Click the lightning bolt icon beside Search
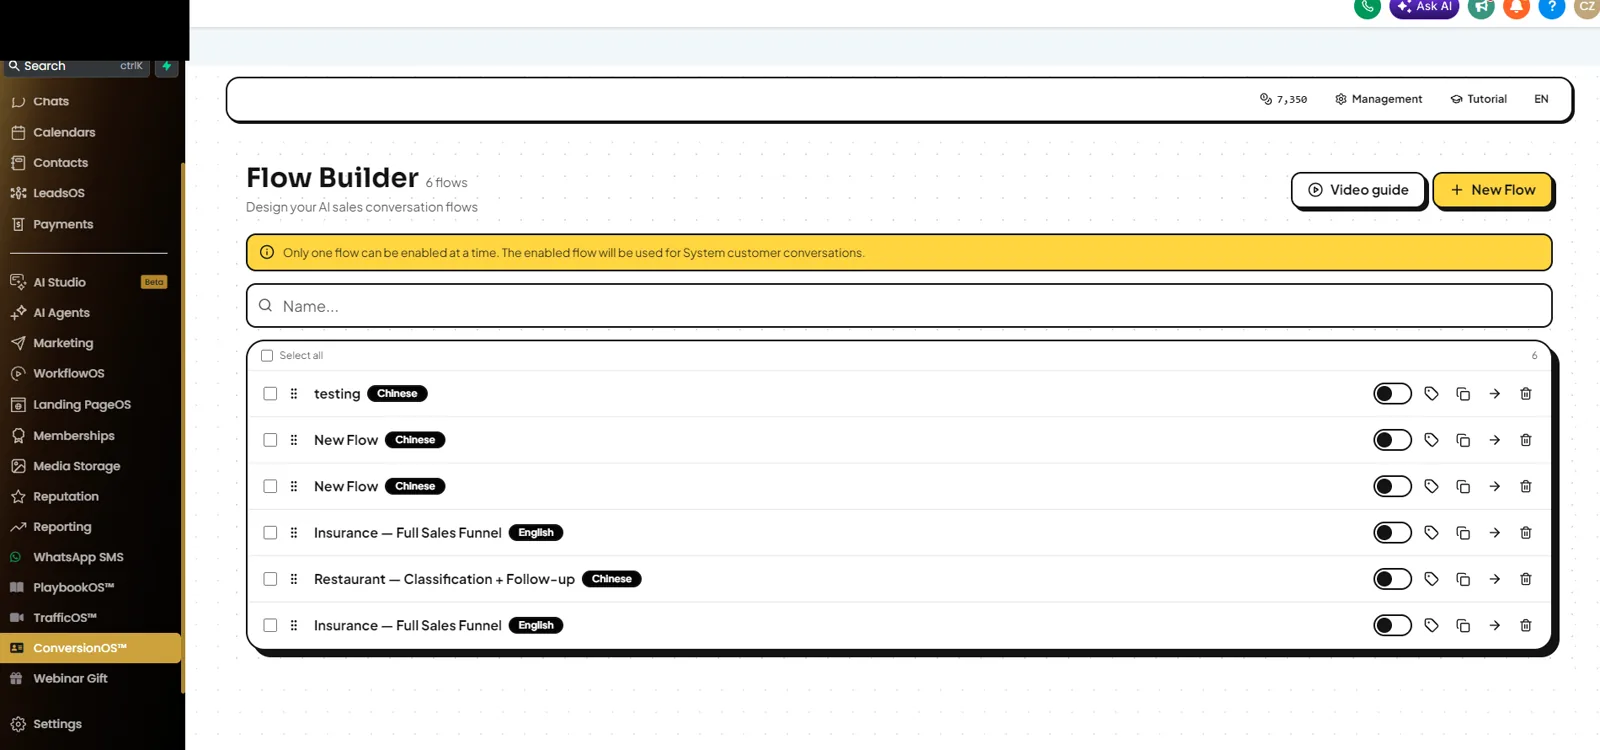1600x750 pixels. point(167,66)
